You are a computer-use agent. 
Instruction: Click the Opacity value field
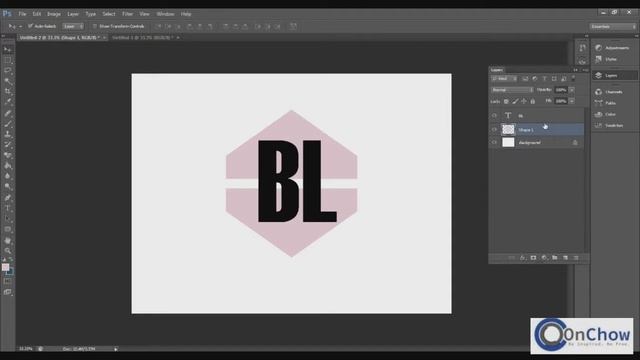coord(561,90)
